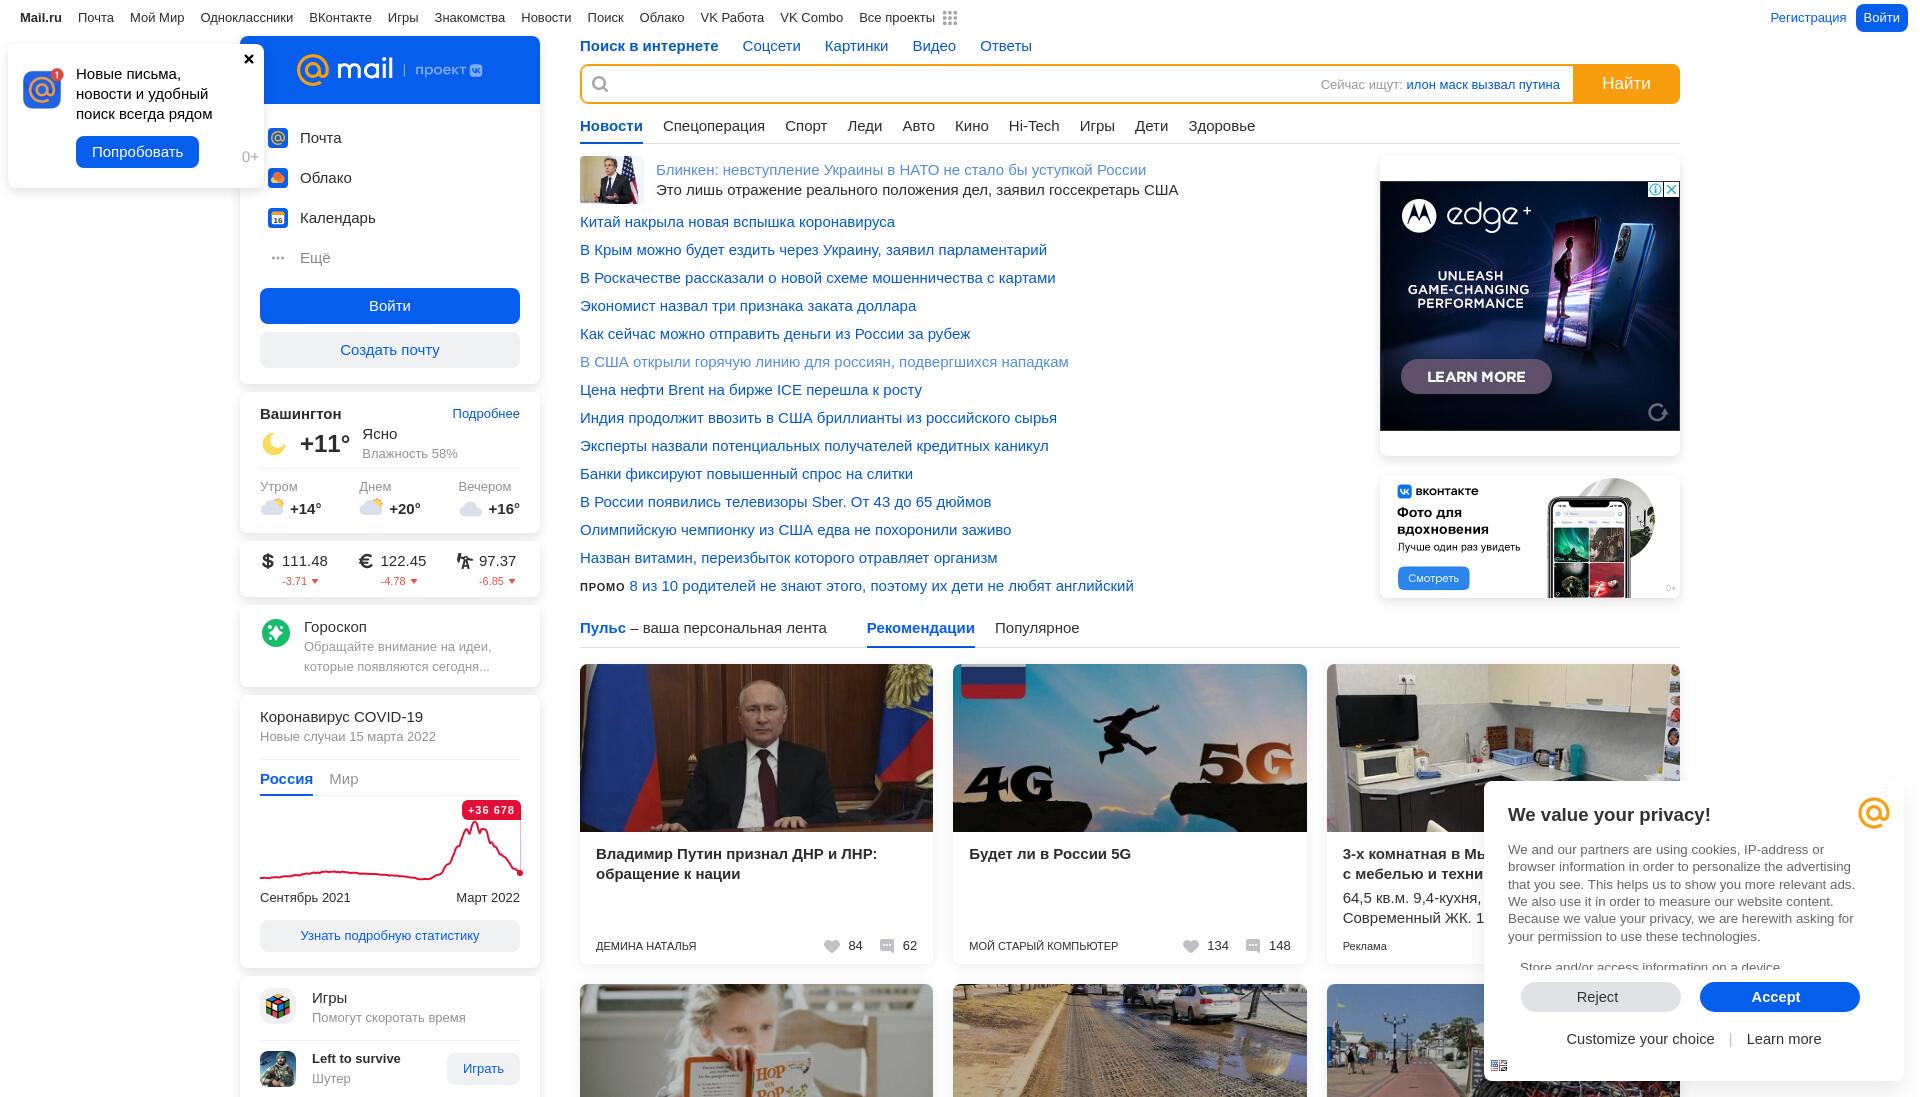1920x1097 pixels.
Task: Reload the Motorola ad via refresh icon
Action: coord(1658,413)
